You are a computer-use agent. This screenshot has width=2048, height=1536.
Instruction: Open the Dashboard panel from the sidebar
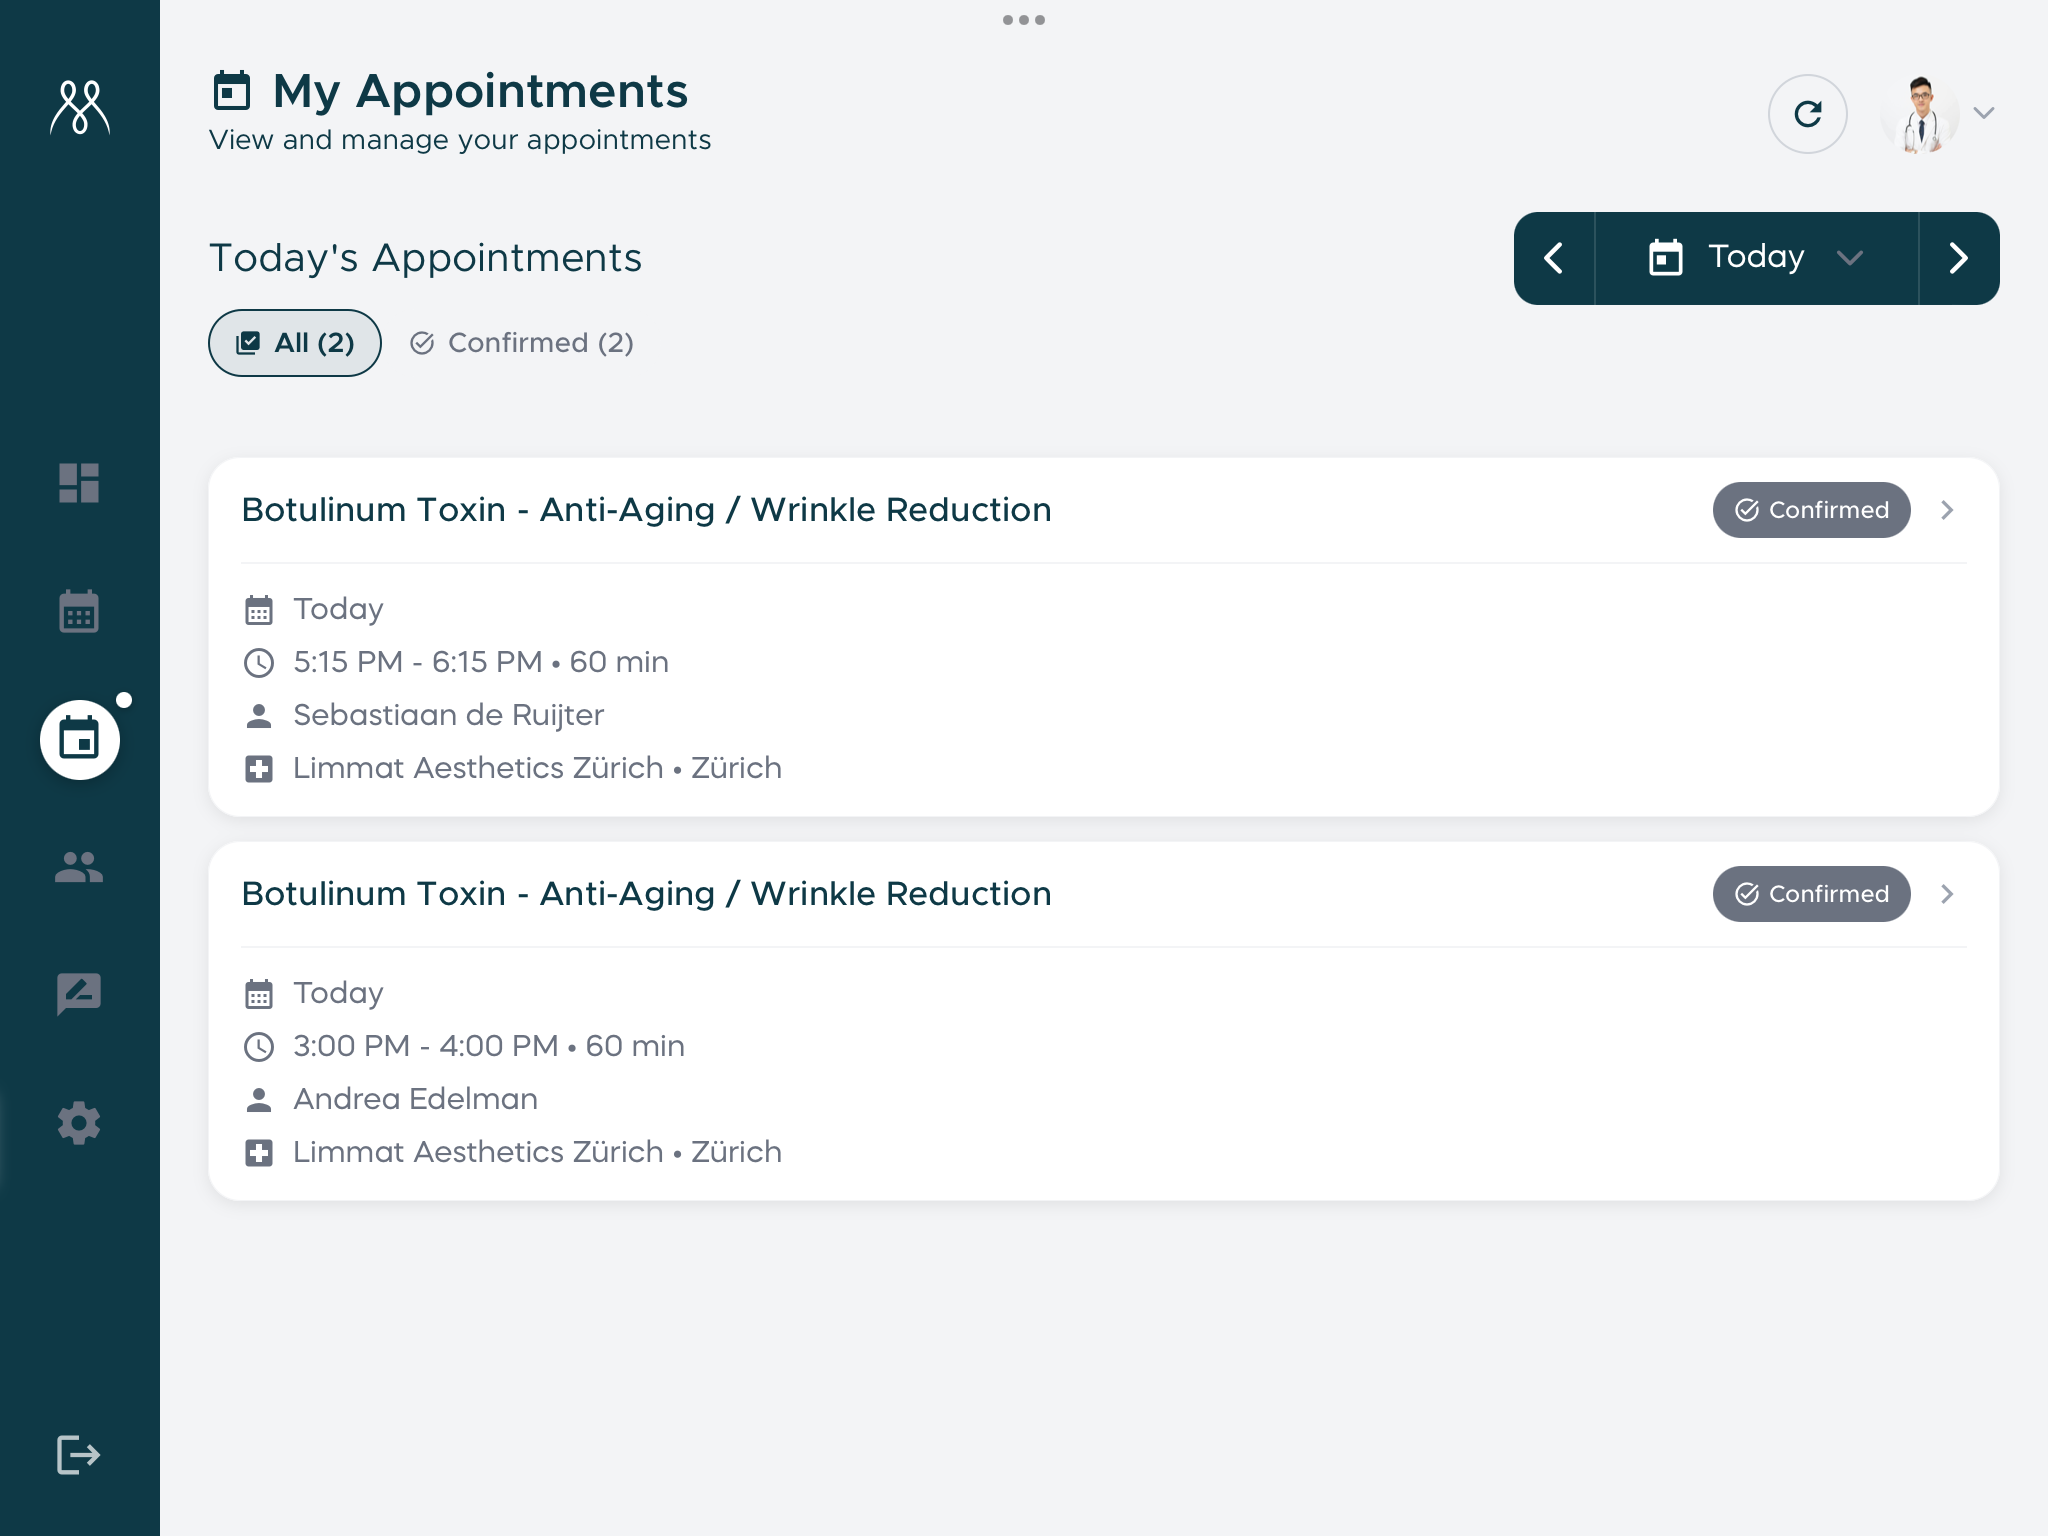coord(79,485)
